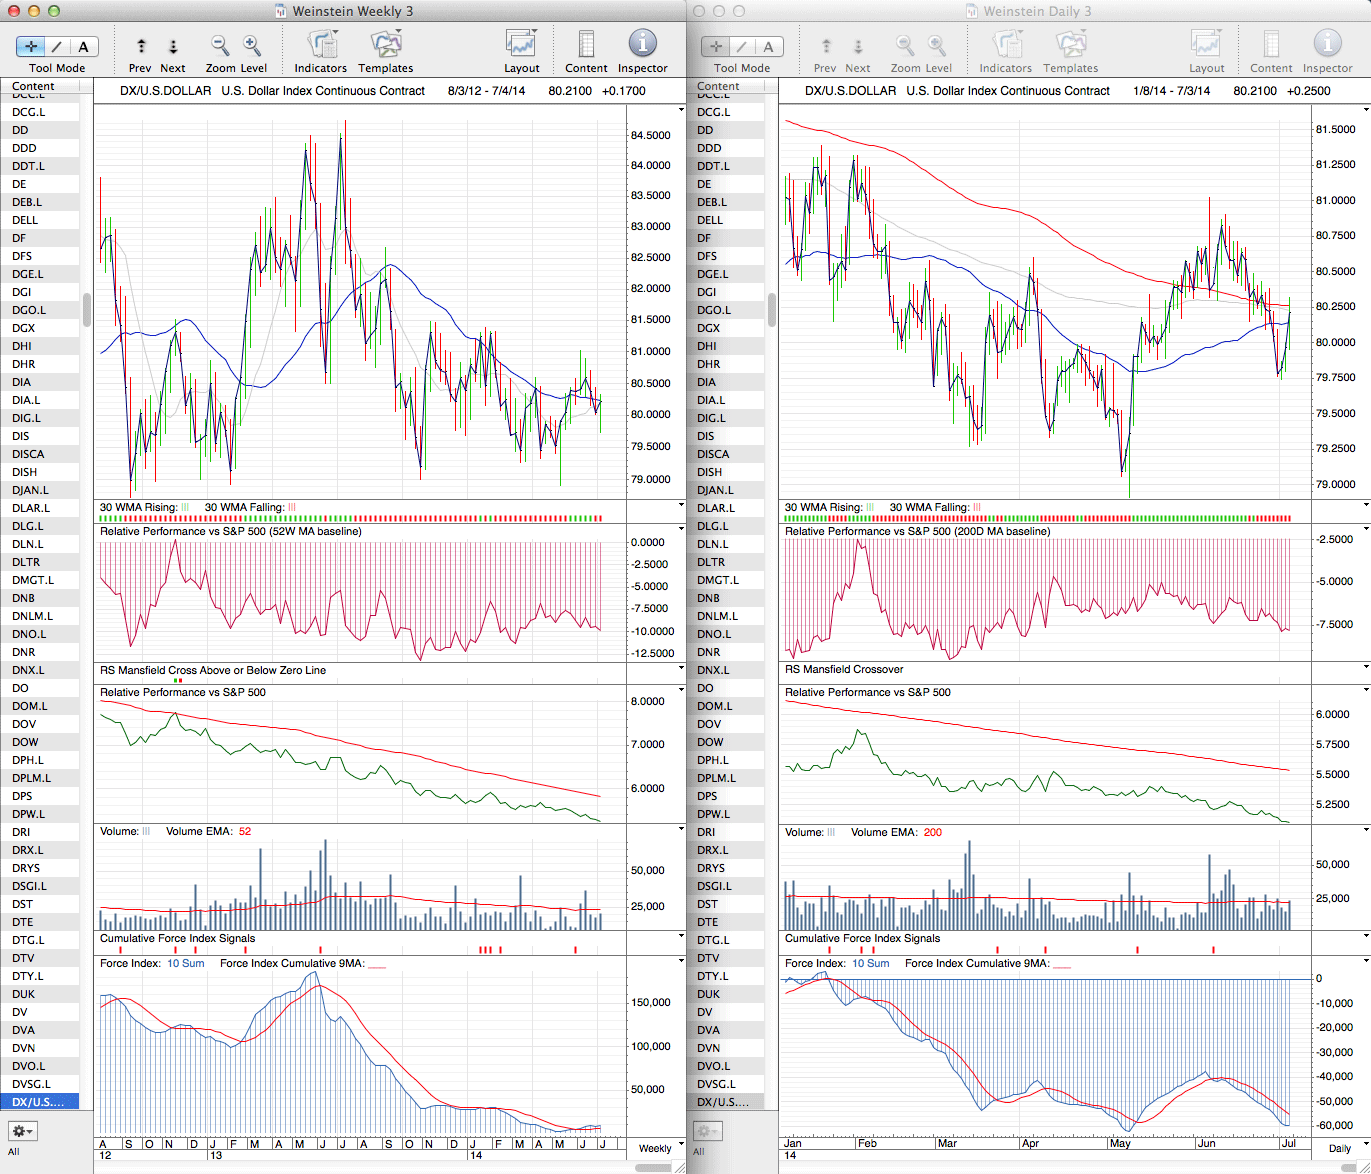Open the Layout menu in Weekly window toolbar
This screenshot has width=1371, height=1174.
tap(521, 45)
